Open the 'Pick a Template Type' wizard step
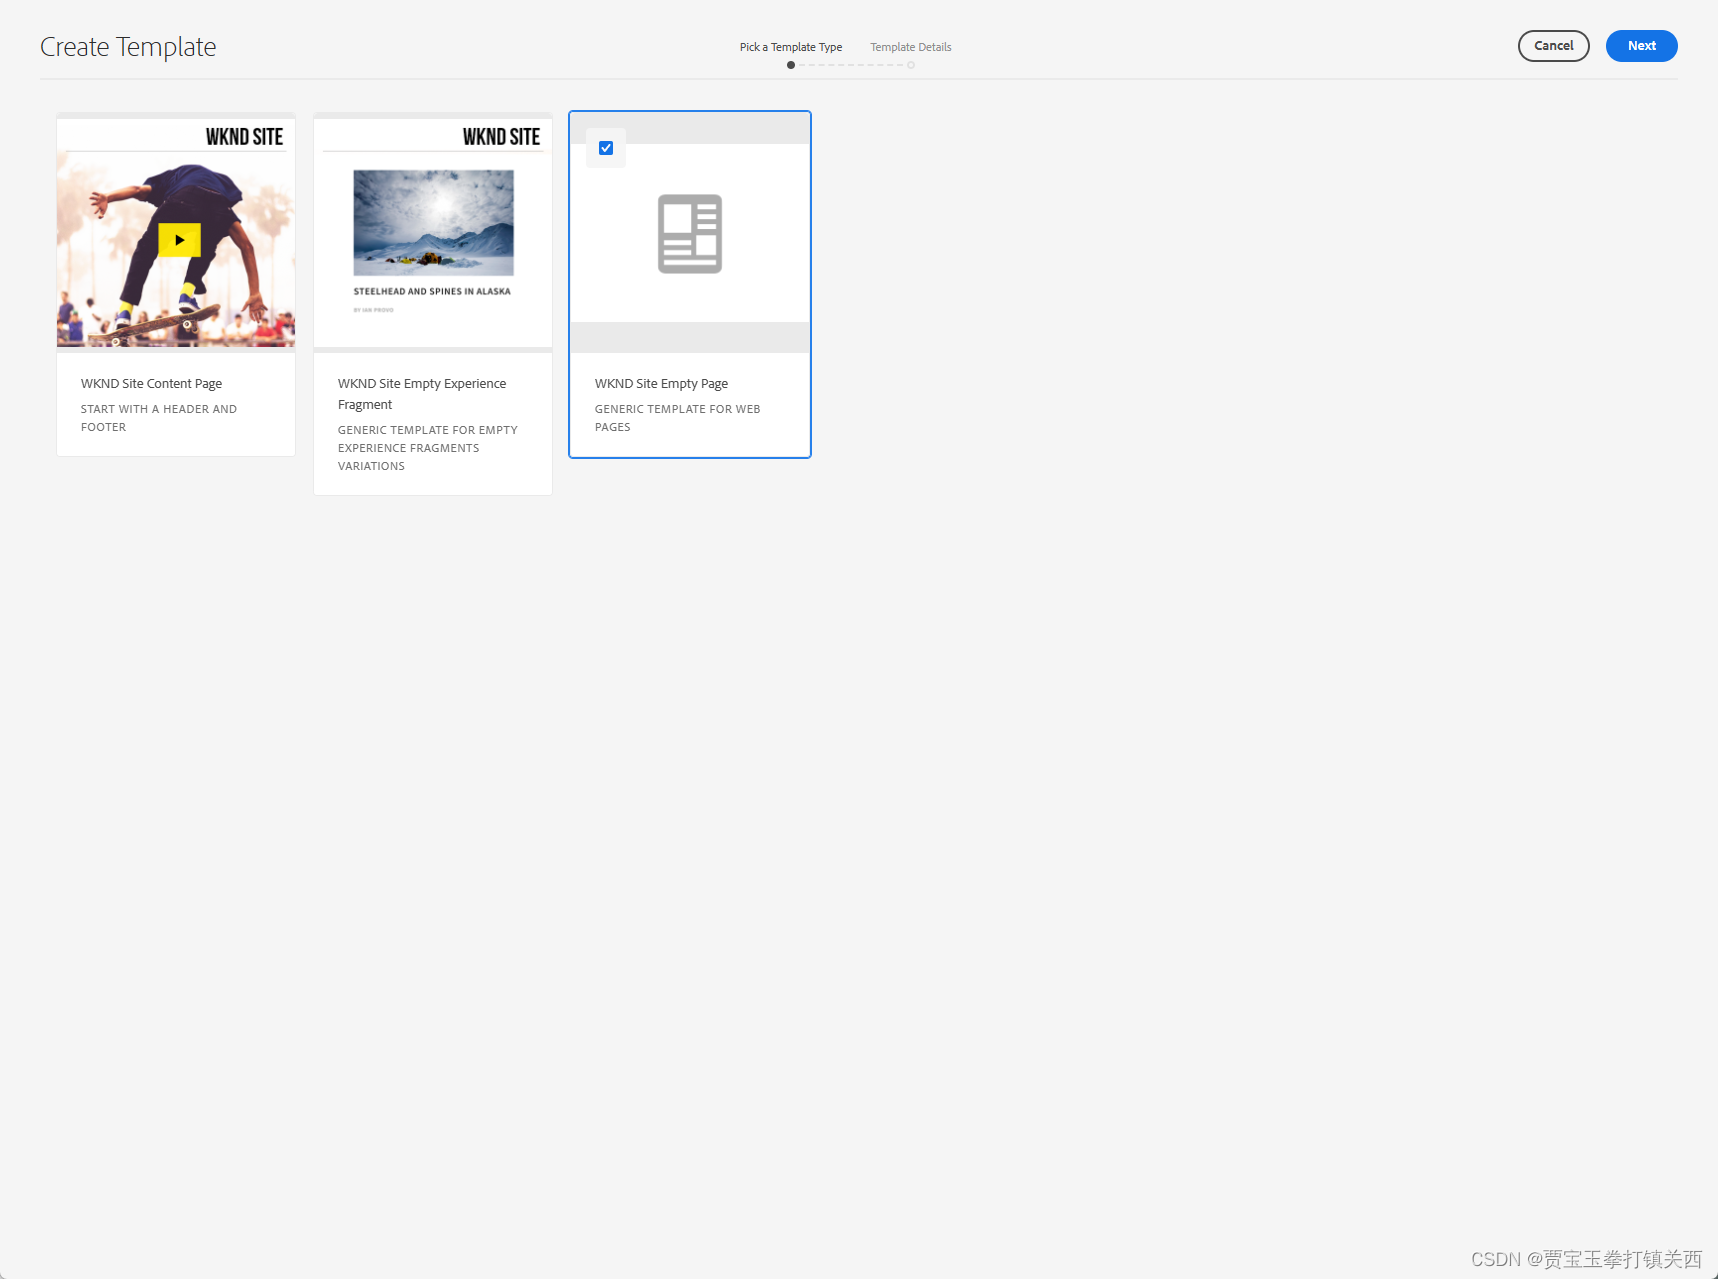The height and width of the screenshot is (1279, 1718). tap(791, 47)
